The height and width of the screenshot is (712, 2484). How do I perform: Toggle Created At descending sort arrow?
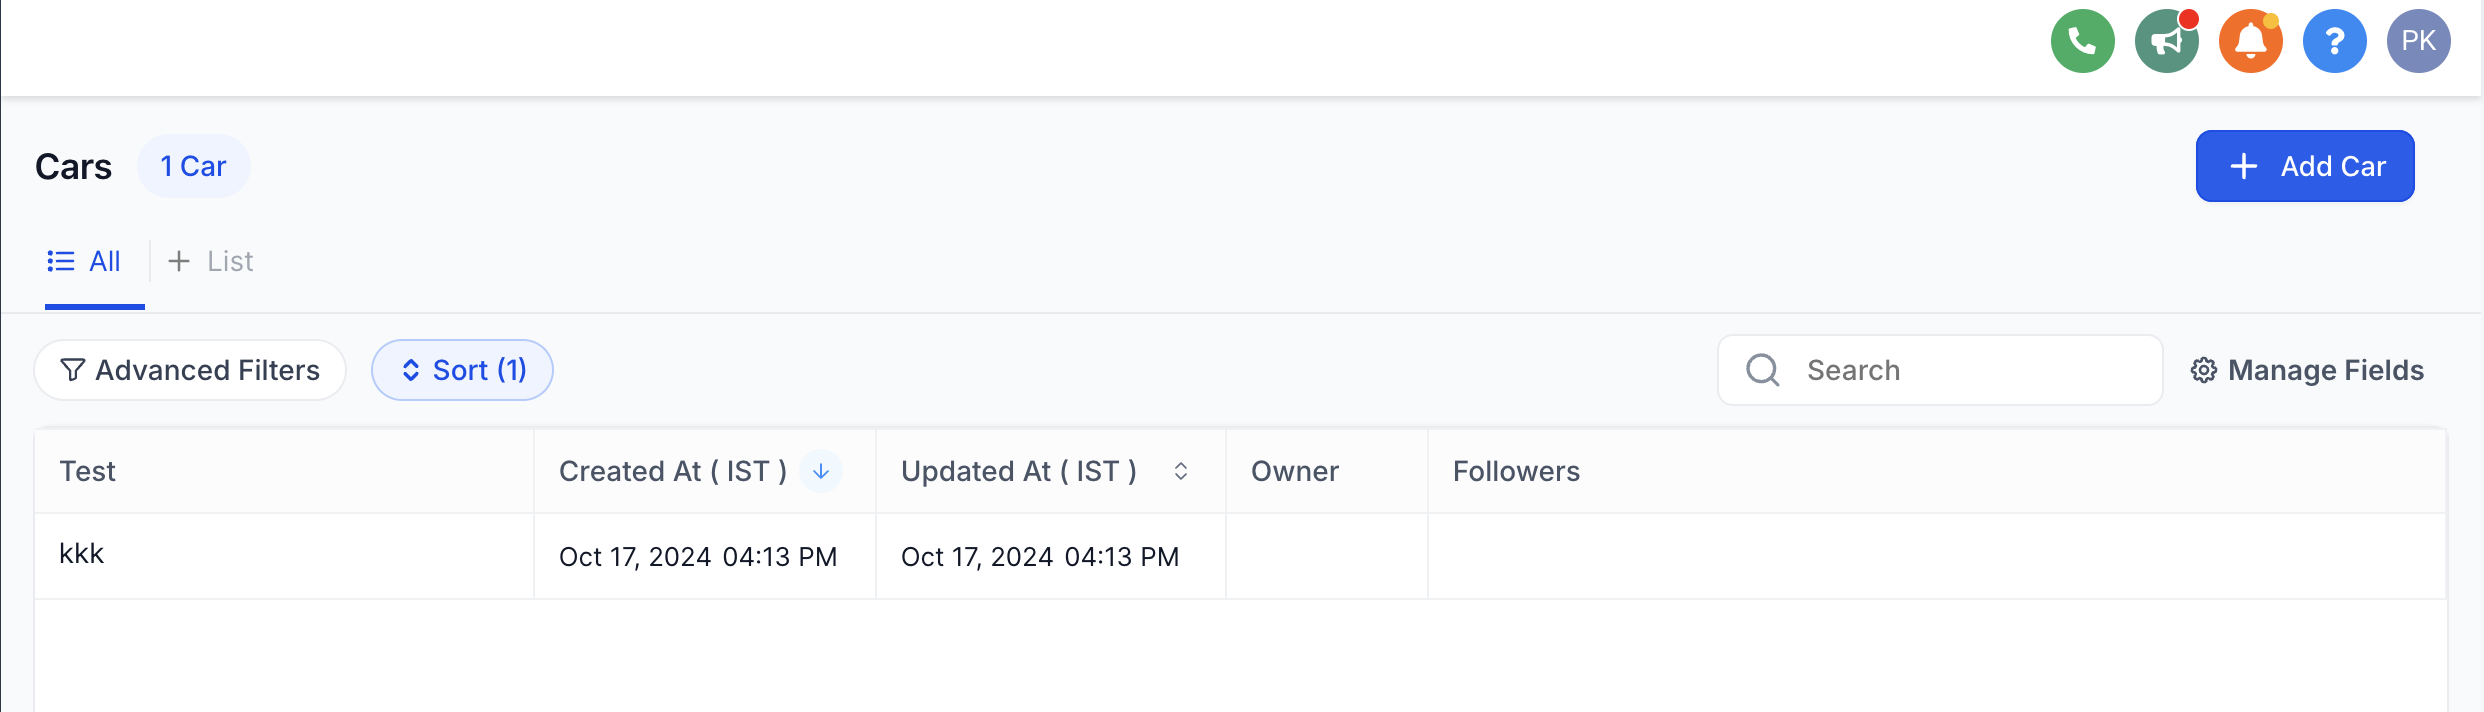click(820, 471)
